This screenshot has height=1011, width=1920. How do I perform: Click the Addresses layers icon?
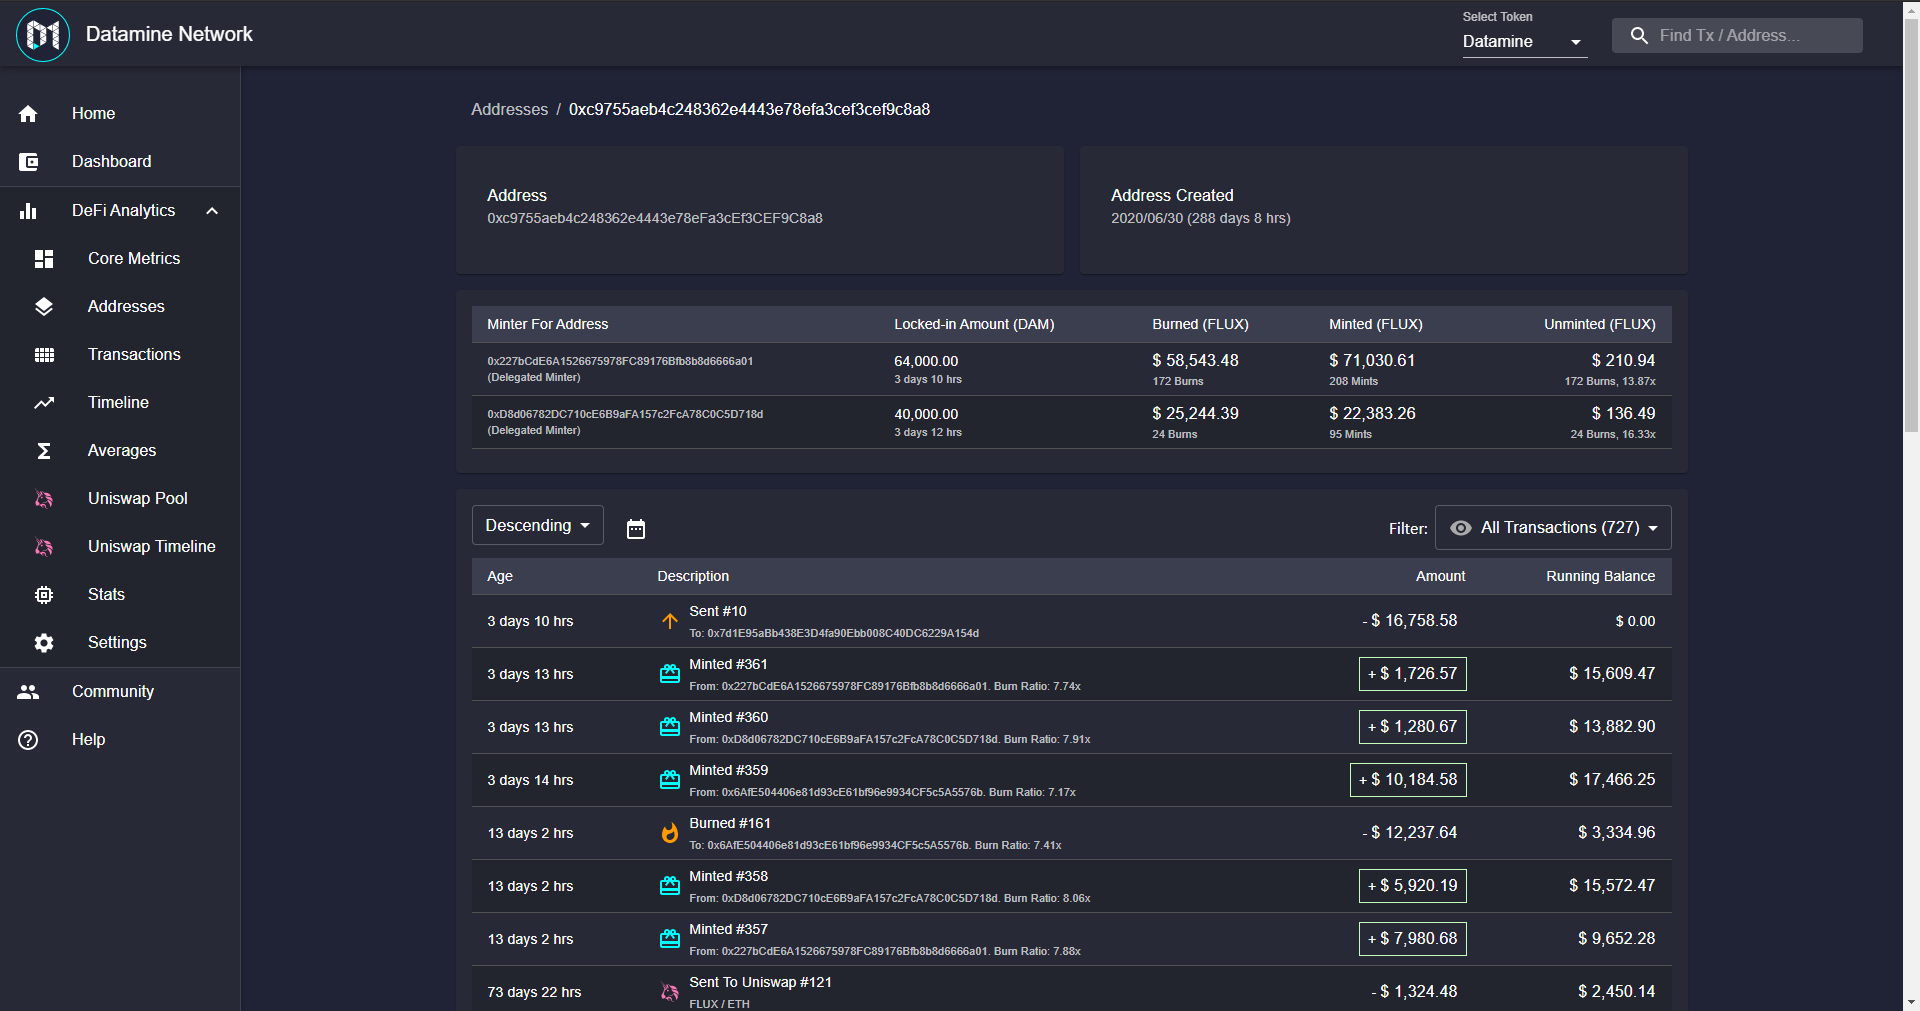(44, 307)
